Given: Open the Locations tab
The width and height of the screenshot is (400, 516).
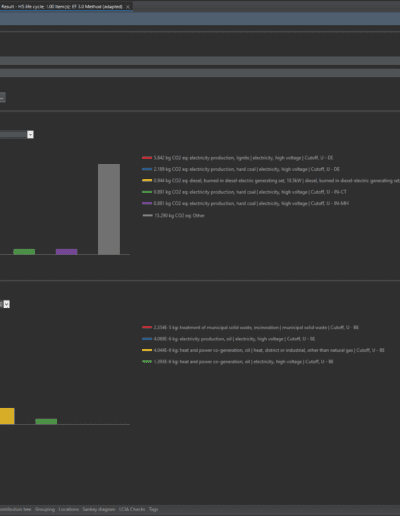Looking at the screenshot, I should click(x=69, y=509).
